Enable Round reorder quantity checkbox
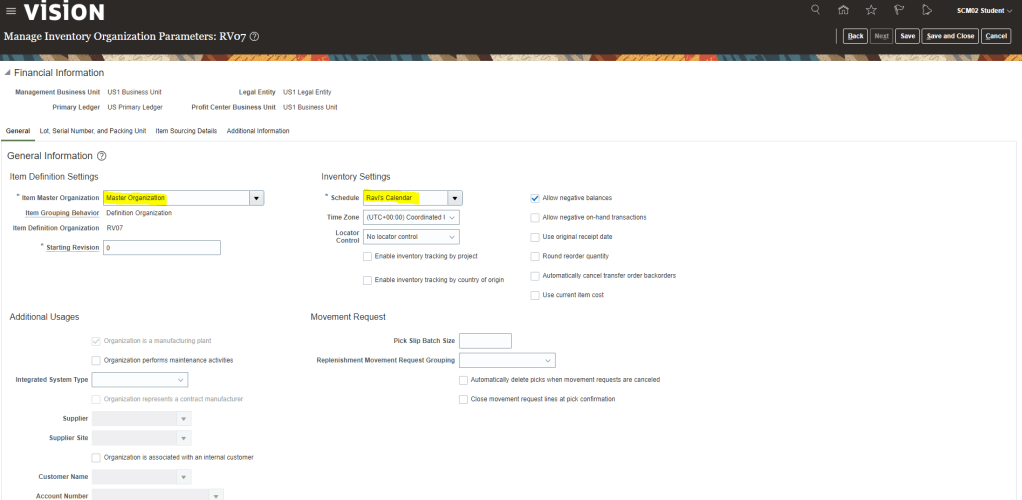1022x500 pixels. [x=535, y=256]
